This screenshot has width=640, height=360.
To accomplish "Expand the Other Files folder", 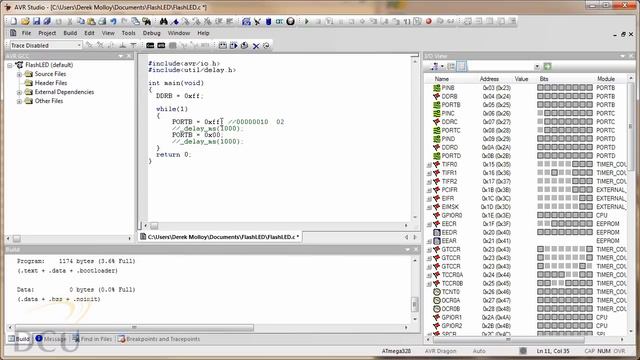I will pos(19,101).
